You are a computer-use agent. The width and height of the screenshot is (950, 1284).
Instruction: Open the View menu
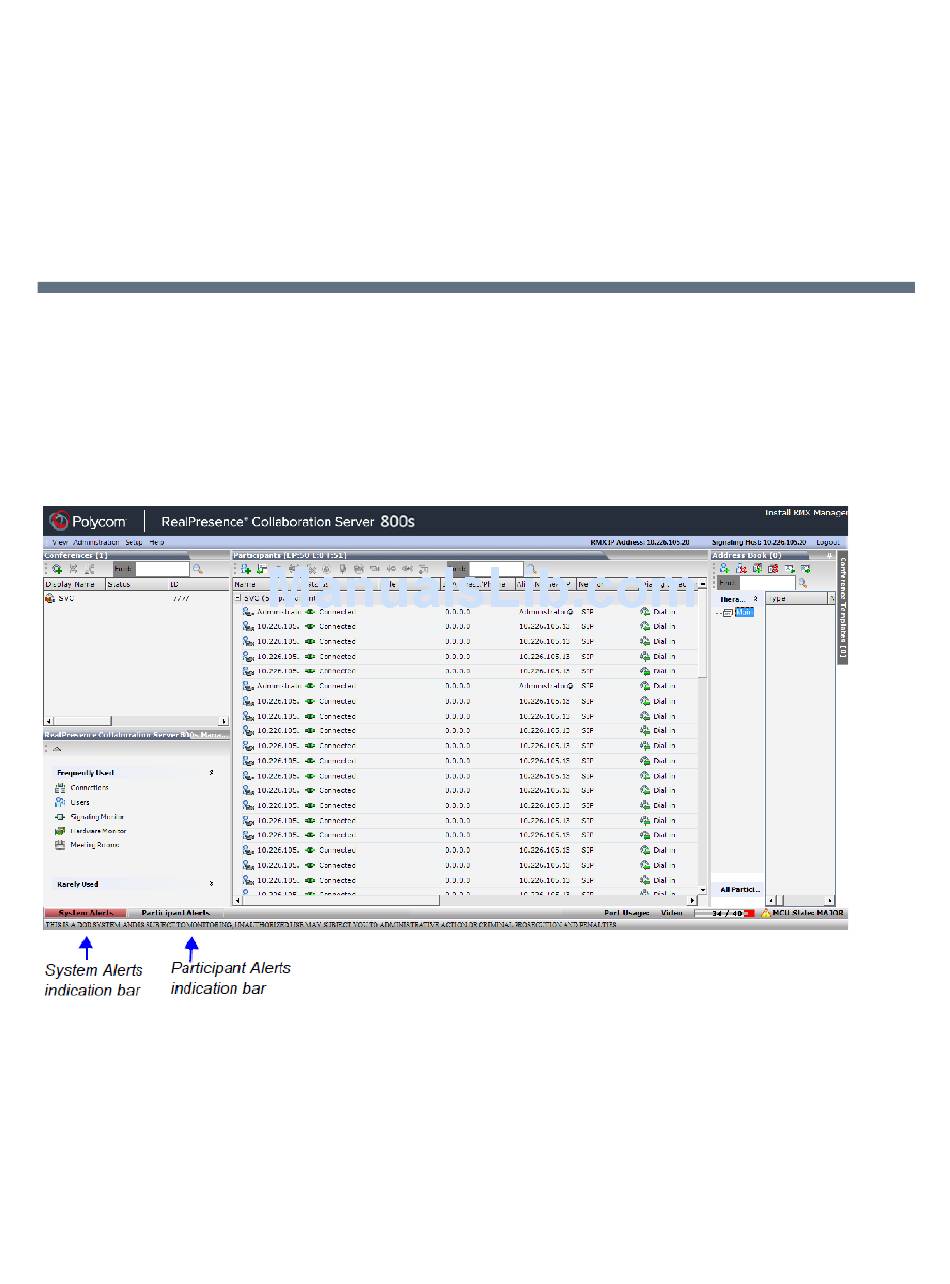click(61, 542)
